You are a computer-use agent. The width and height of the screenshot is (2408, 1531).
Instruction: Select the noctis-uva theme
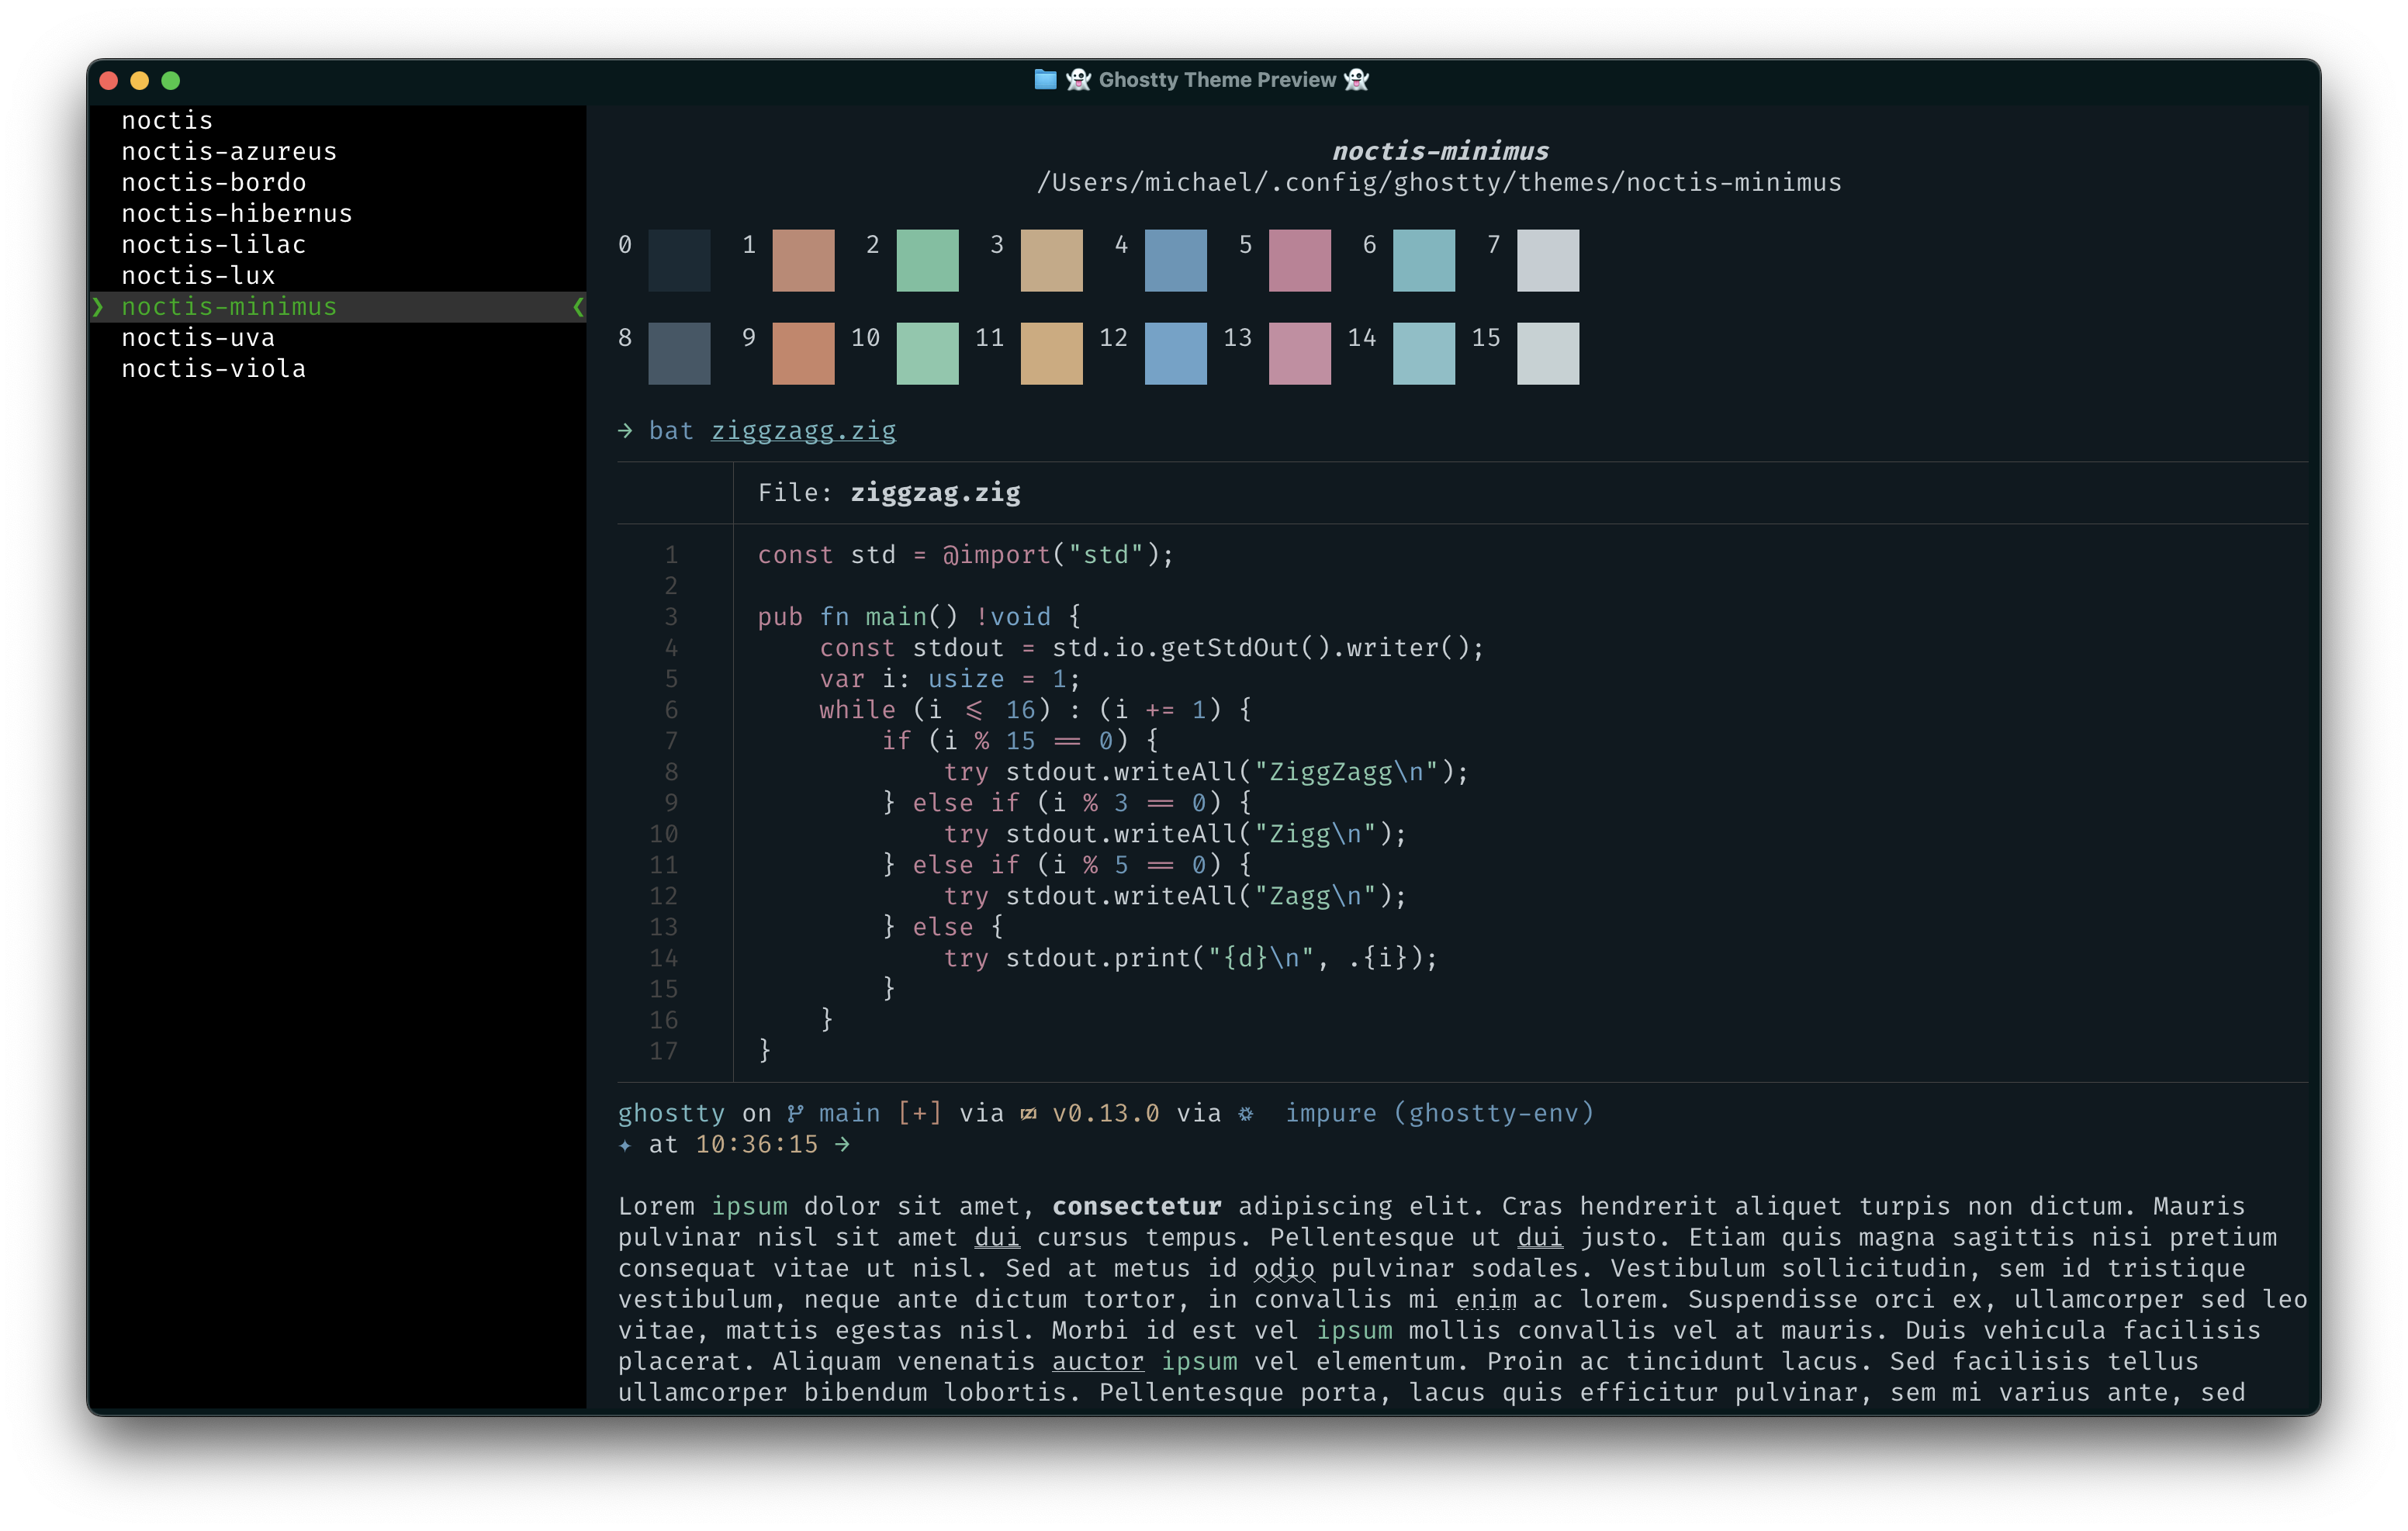(198, 337)
